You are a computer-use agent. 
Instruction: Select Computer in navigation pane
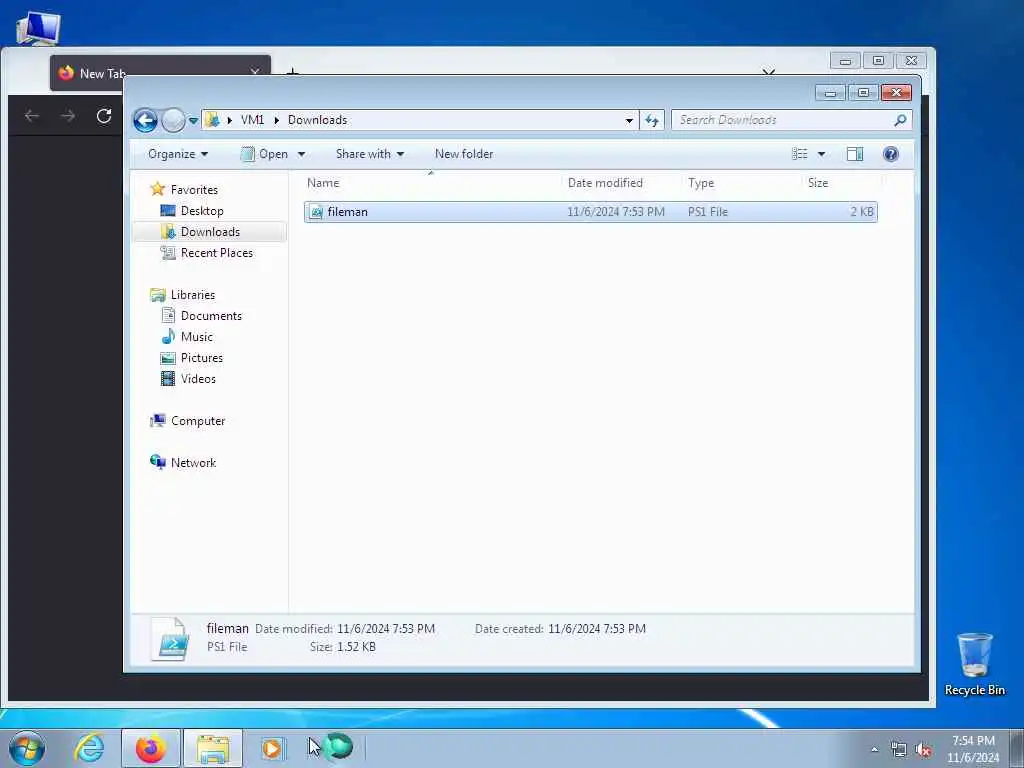click(198, 421)
